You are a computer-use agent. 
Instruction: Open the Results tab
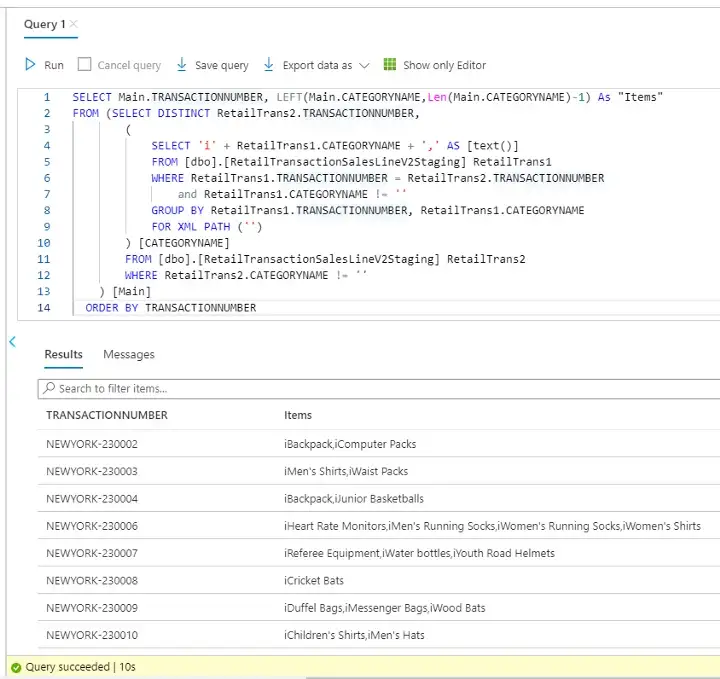(x=63, y=354)
